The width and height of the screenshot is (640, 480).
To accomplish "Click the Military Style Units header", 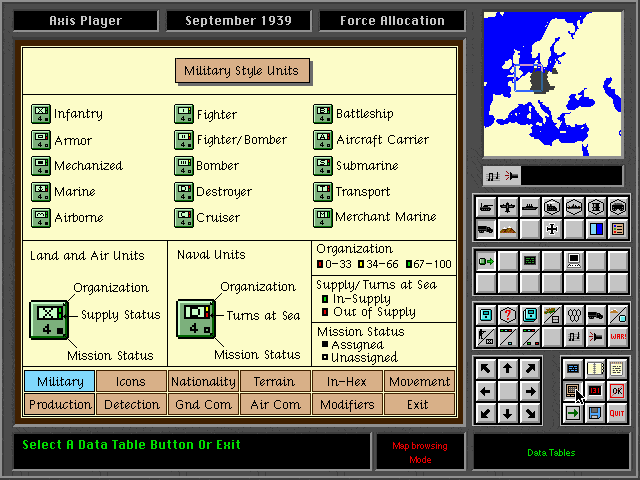I will point(239,71).
